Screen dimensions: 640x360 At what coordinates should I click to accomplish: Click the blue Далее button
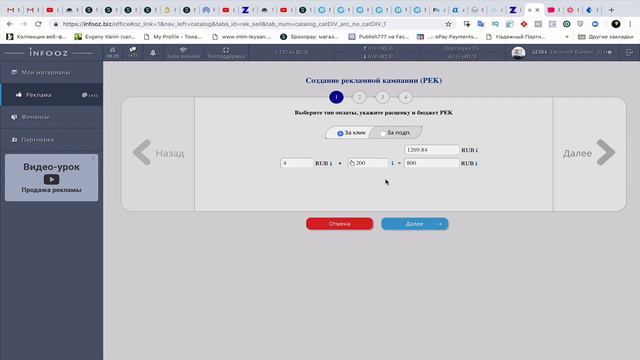tap(414, 224)
